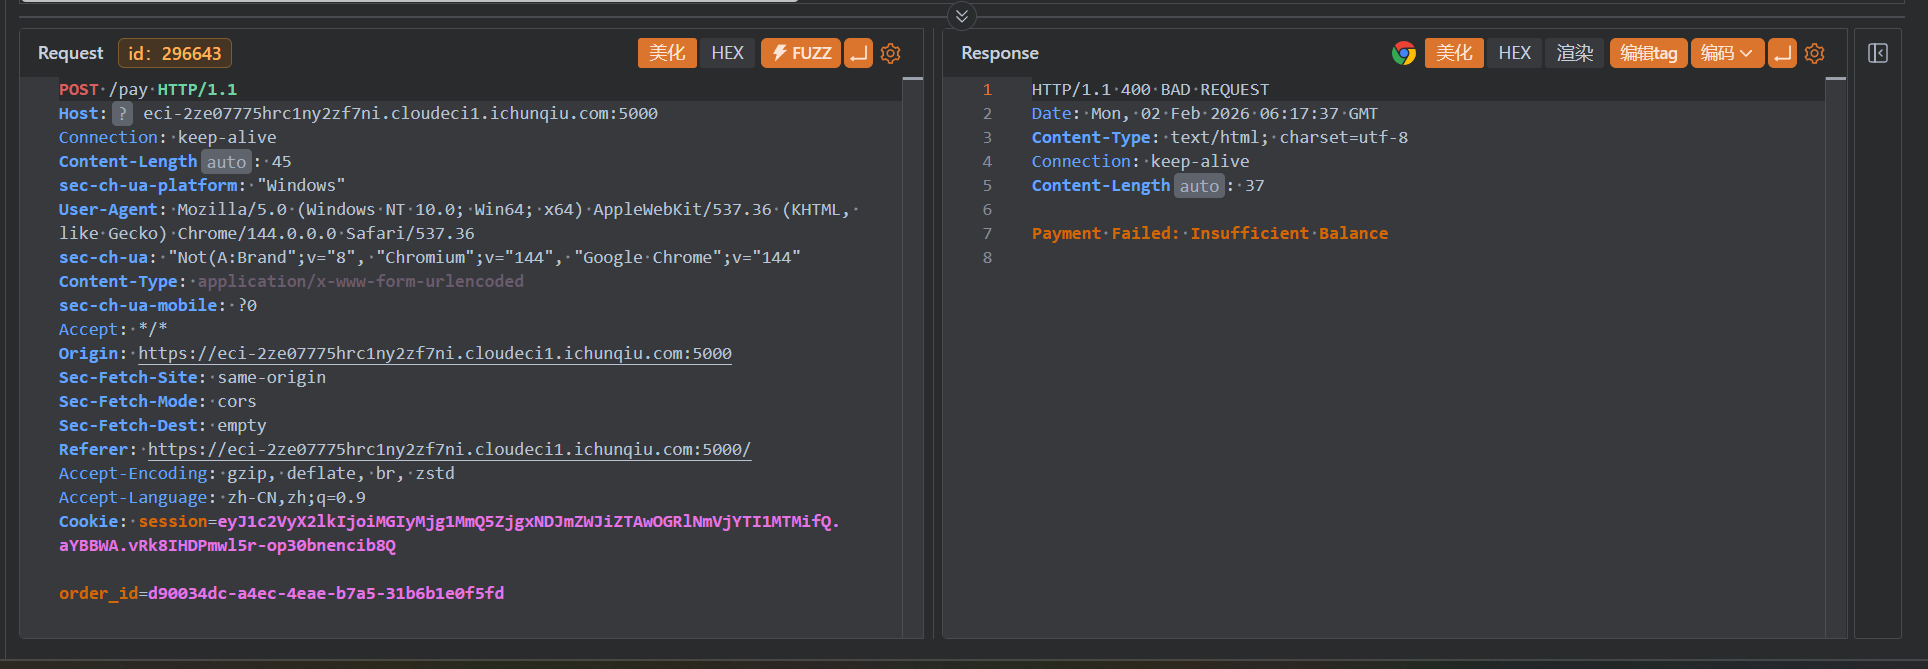Click the question mark icon beside Host
This screenshot has width=1928, height=669.
pyautogui.click(x=122, y=114)
